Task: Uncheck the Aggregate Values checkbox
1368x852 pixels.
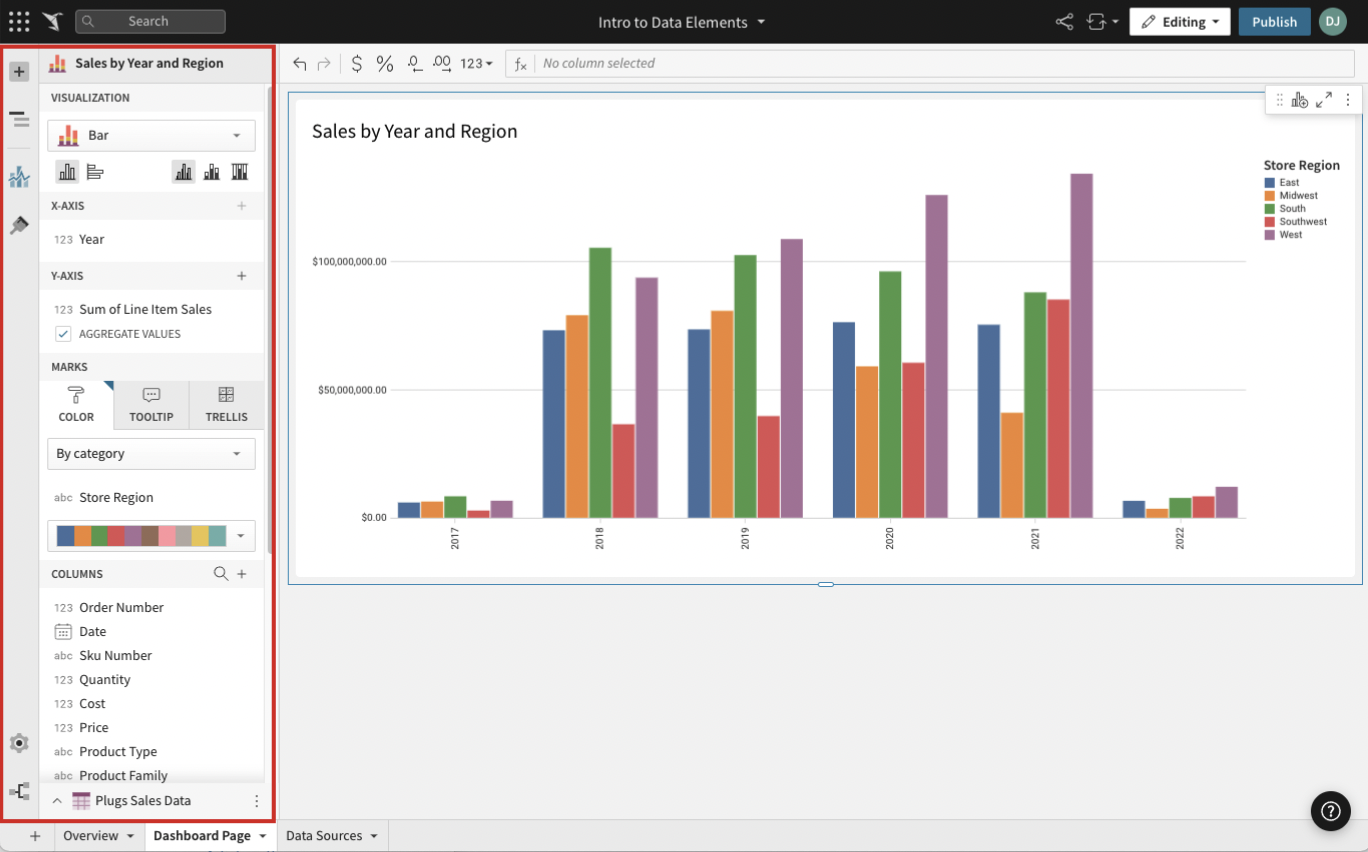Action: (63, 334)
